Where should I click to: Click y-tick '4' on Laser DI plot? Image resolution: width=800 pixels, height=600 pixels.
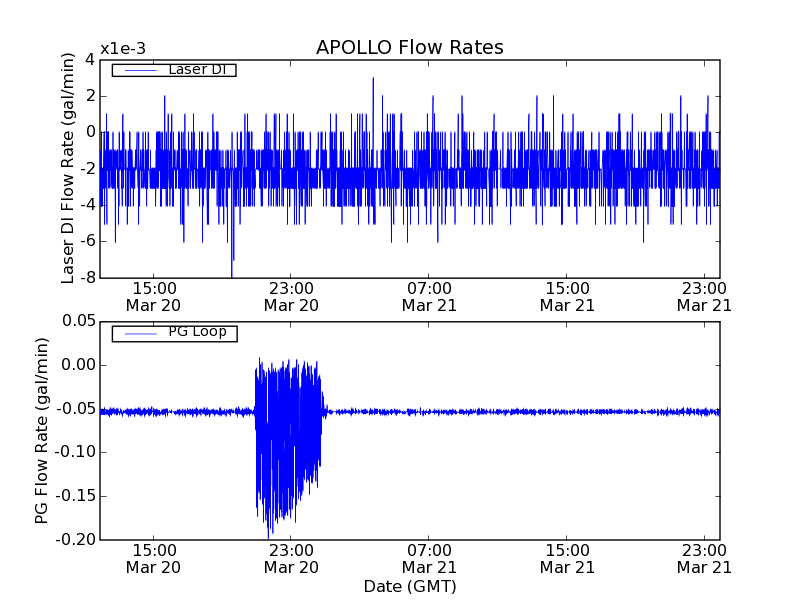tap(90, 60)
